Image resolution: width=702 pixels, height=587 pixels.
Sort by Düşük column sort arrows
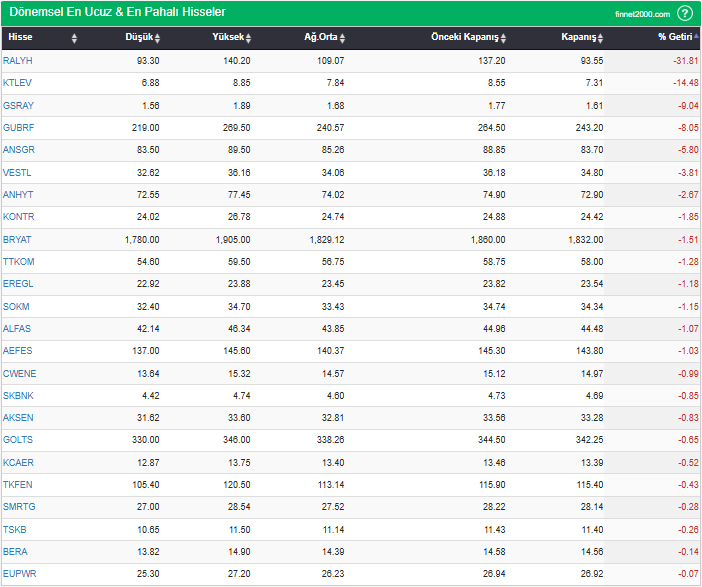pyautogui.click(x=157, y=39)
